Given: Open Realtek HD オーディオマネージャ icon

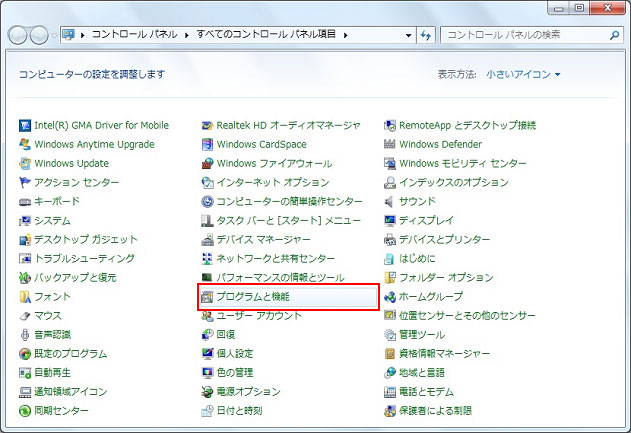Looking at the screenshot, I should [x=207, y=126].
